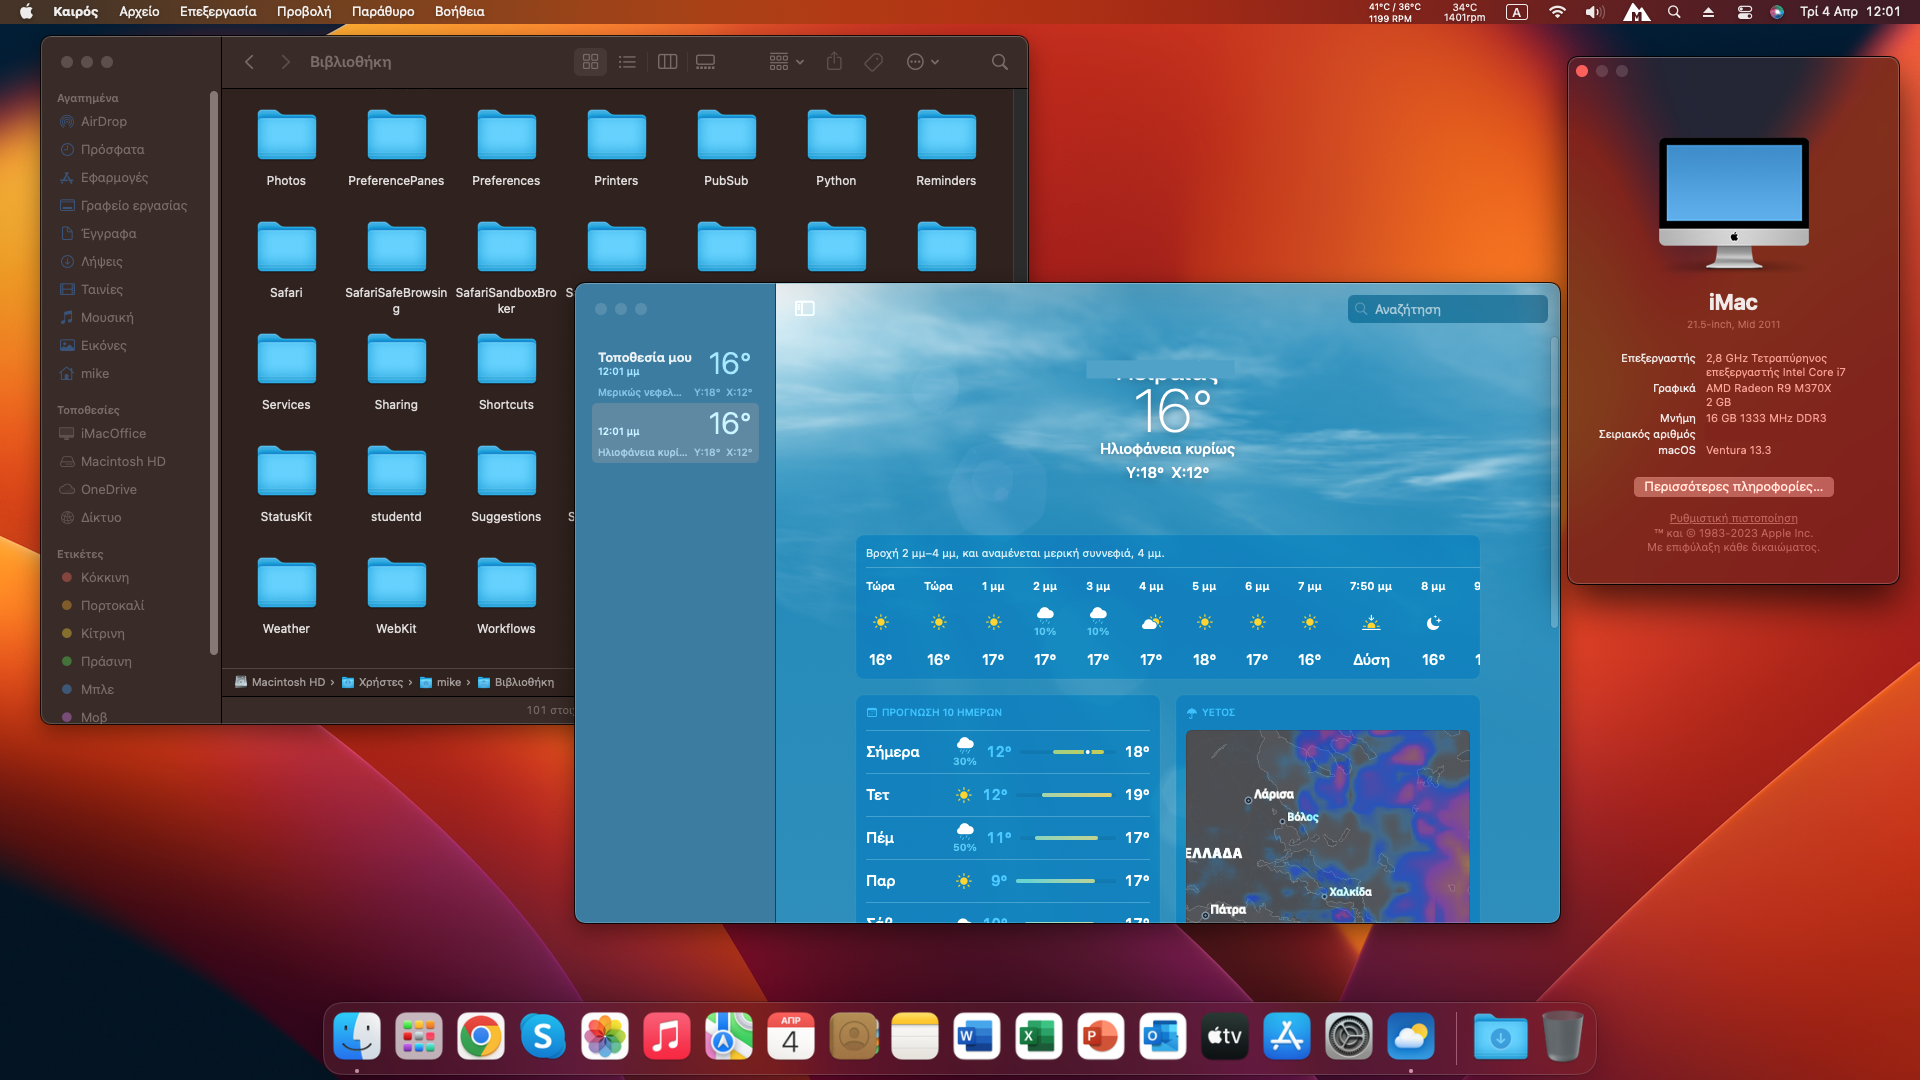Open the Προβολή menu
Screen dimensions: 1920x1080
point(303,12)
